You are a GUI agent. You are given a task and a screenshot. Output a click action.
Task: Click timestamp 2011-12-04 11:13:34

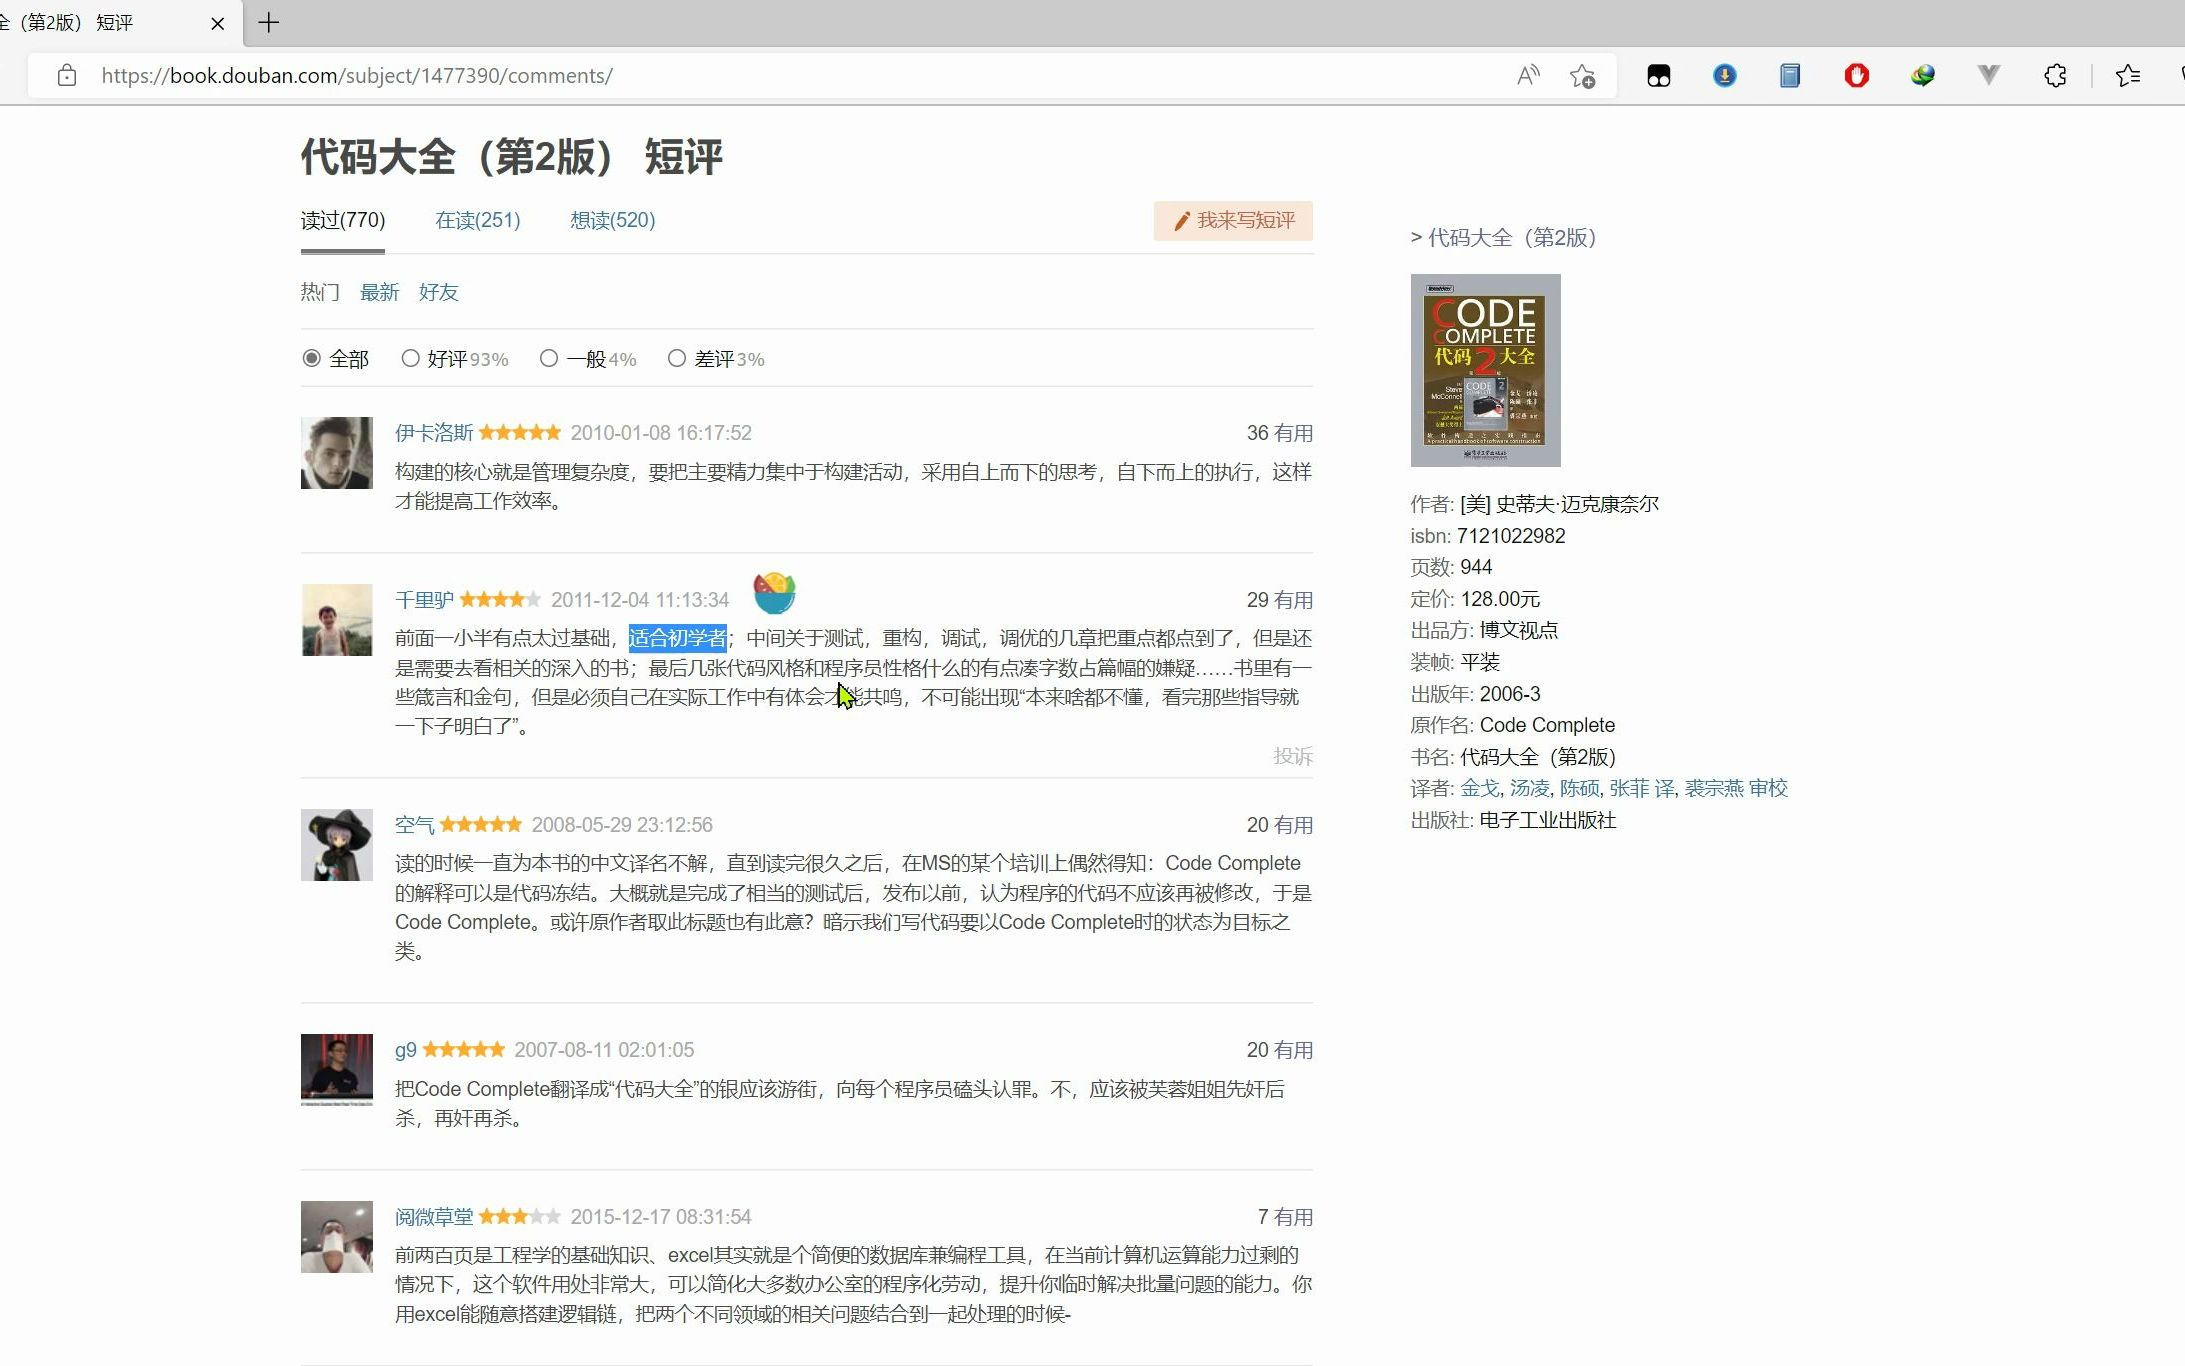(x=640, y=600)
